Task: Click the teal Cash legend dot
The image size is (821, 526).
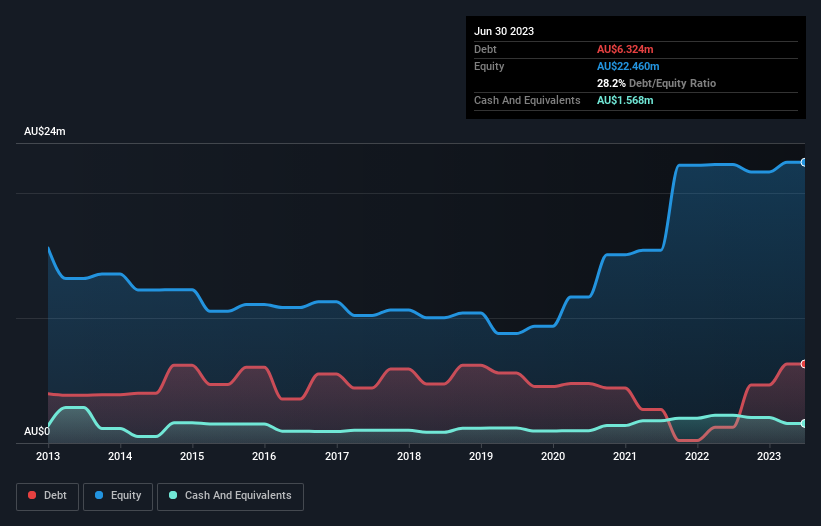Action: click(x=173, y=495)
